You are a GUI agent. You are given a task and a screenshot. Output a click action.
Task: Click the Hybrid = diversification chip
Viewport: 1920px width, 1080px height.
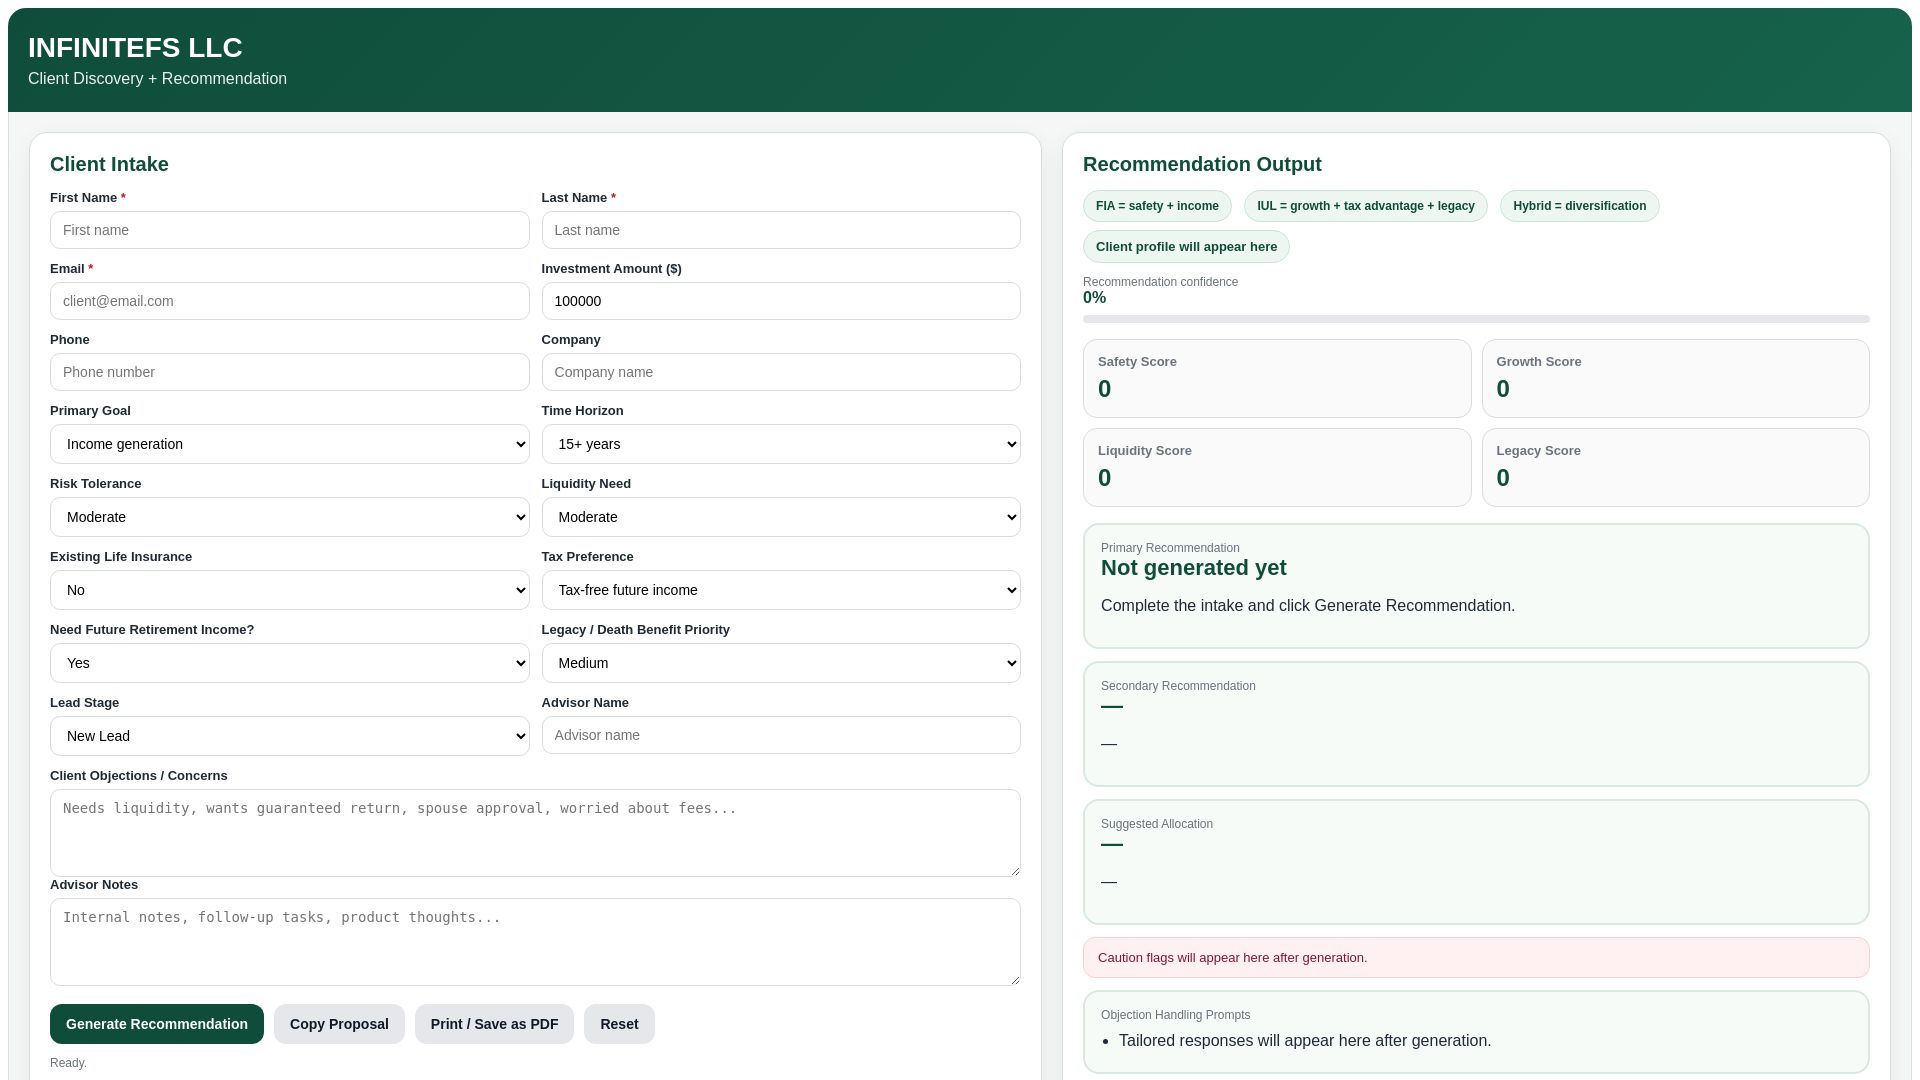[x=1579, y=206]
